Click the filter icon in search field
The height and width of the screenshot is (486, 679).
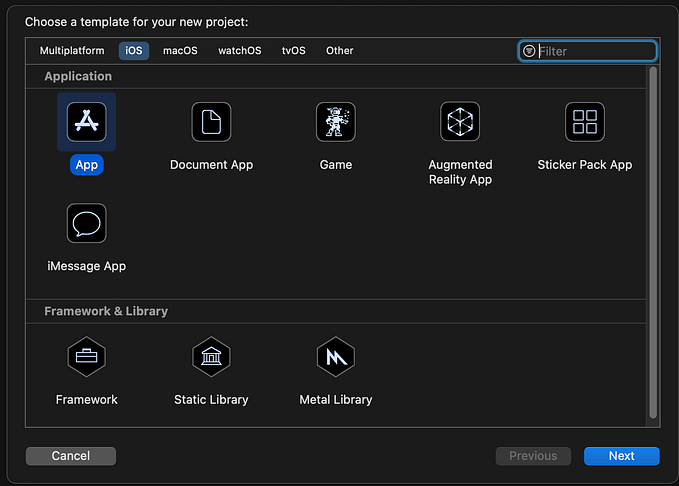point(529,51)
